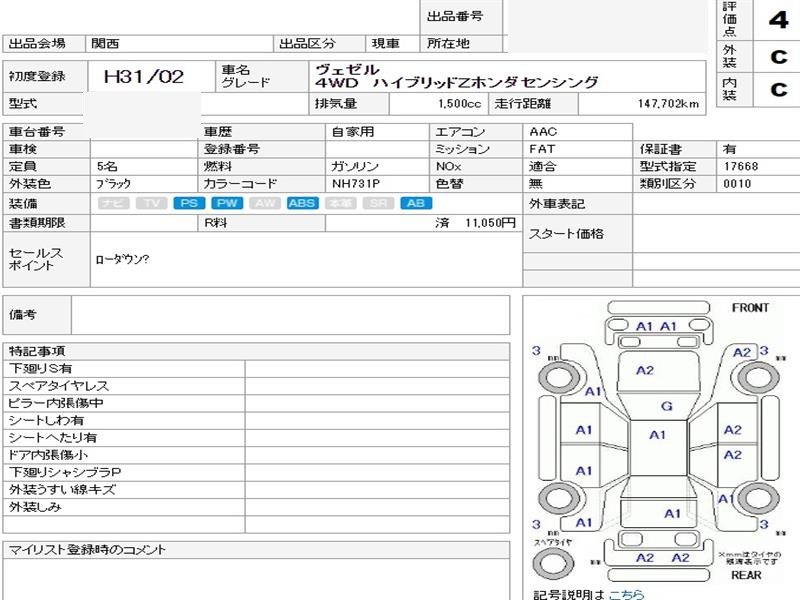This screenshot has width=800, height=600.
Task: Click the recycling fee 11,050円
Action: click(x=490, y=223)
